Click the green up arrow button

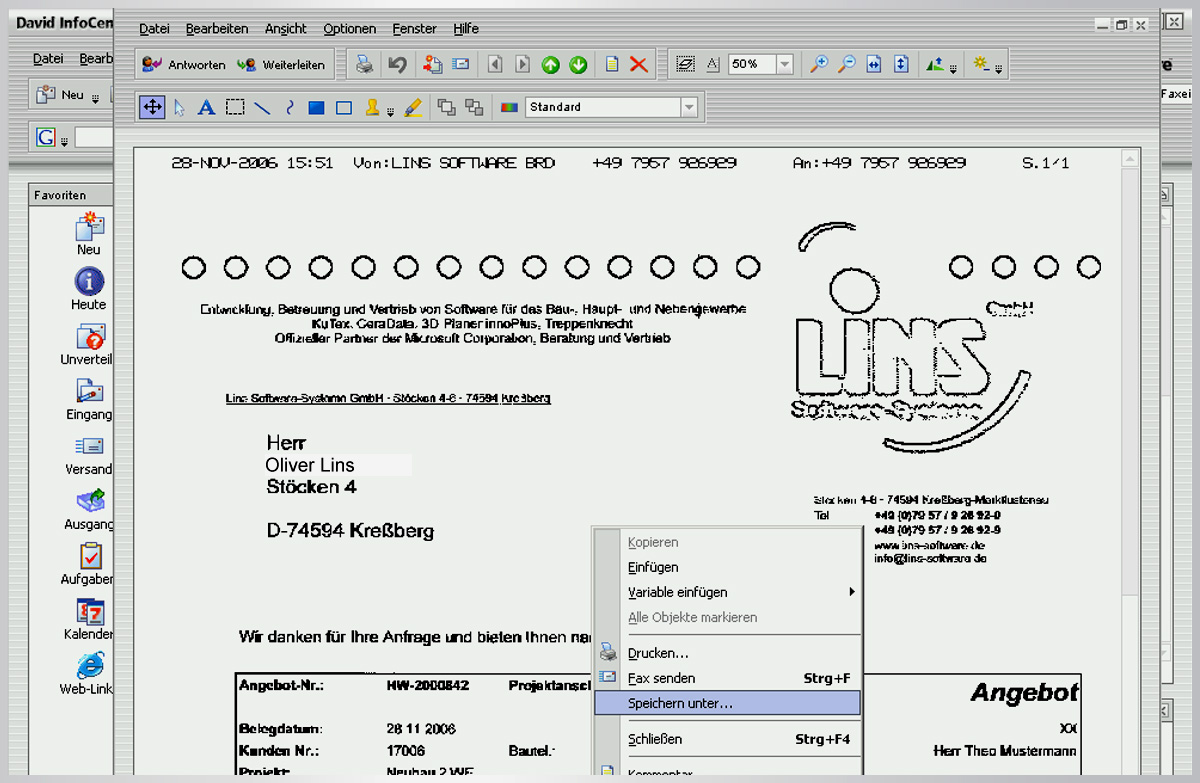pos(550,65)
